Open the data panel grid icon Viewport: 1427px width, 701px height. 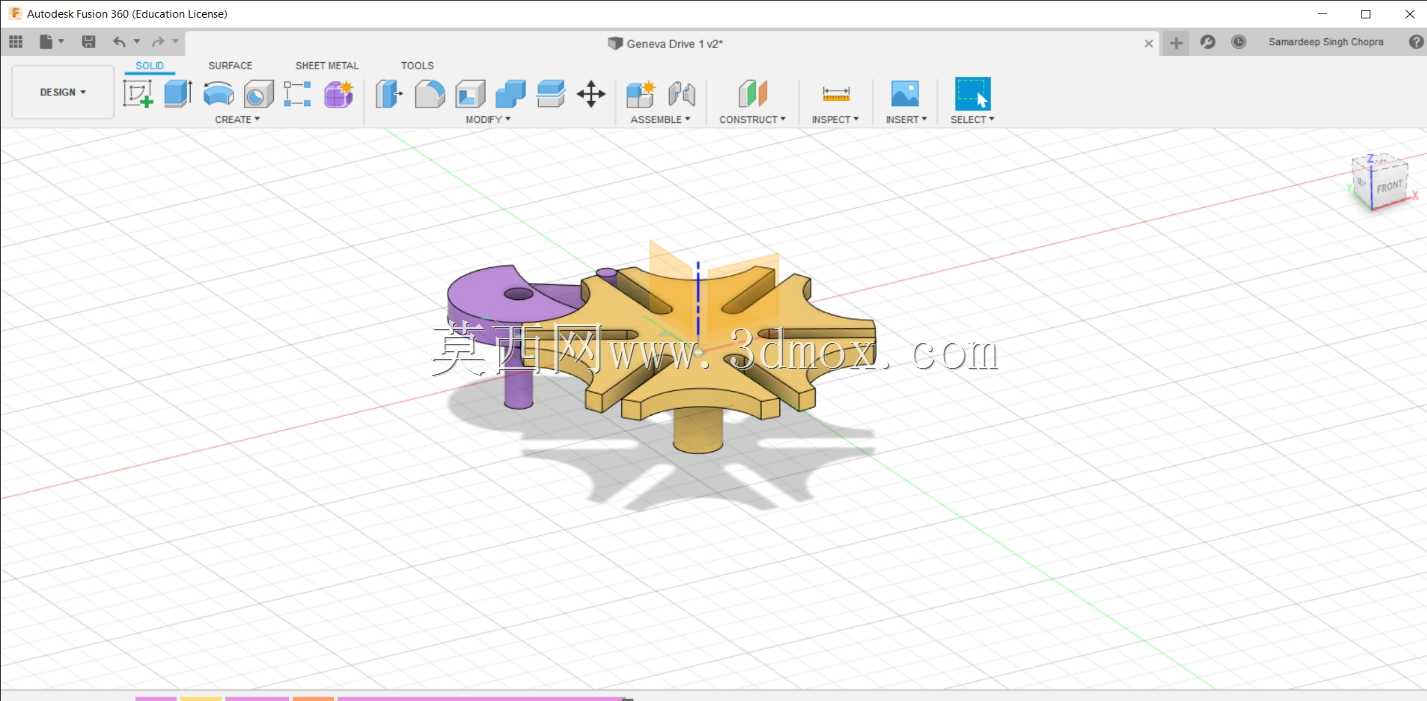[x=16, y=42]
